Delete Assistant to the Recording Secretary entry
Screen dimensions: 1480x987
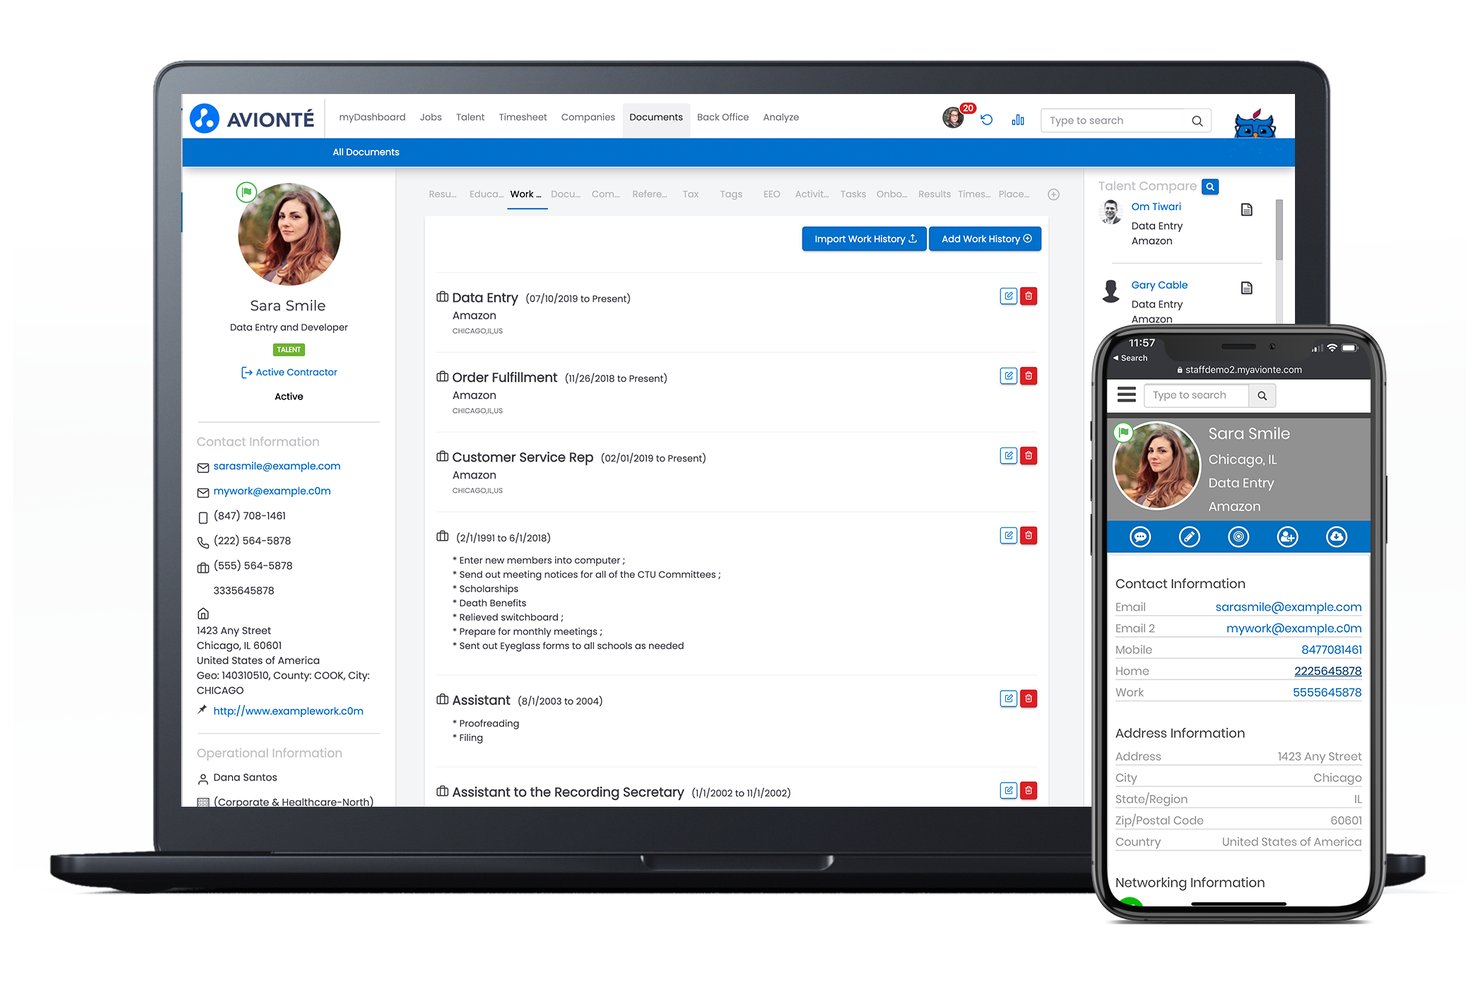coord(1028,791)
